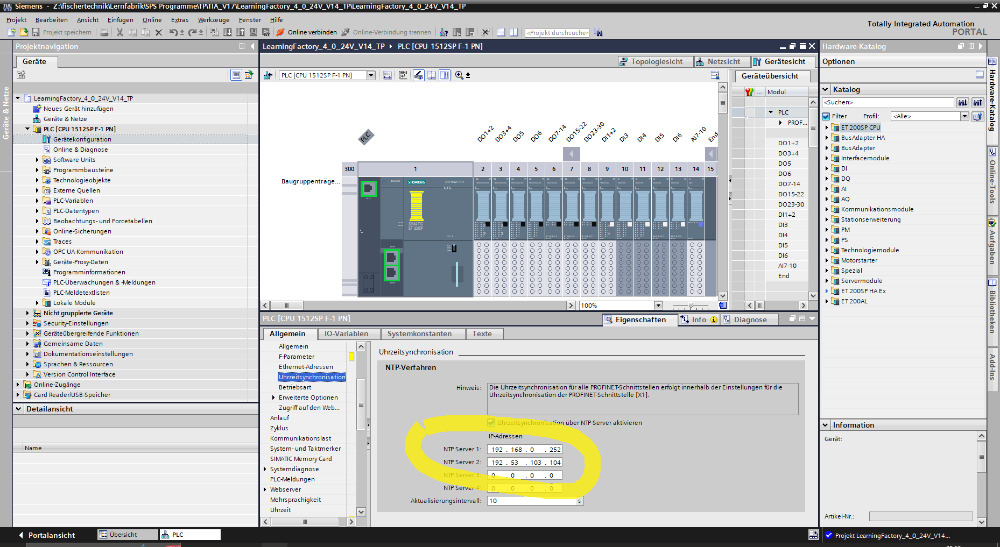Switch to the Info tab
The image size is (1000, 547).
698,319
